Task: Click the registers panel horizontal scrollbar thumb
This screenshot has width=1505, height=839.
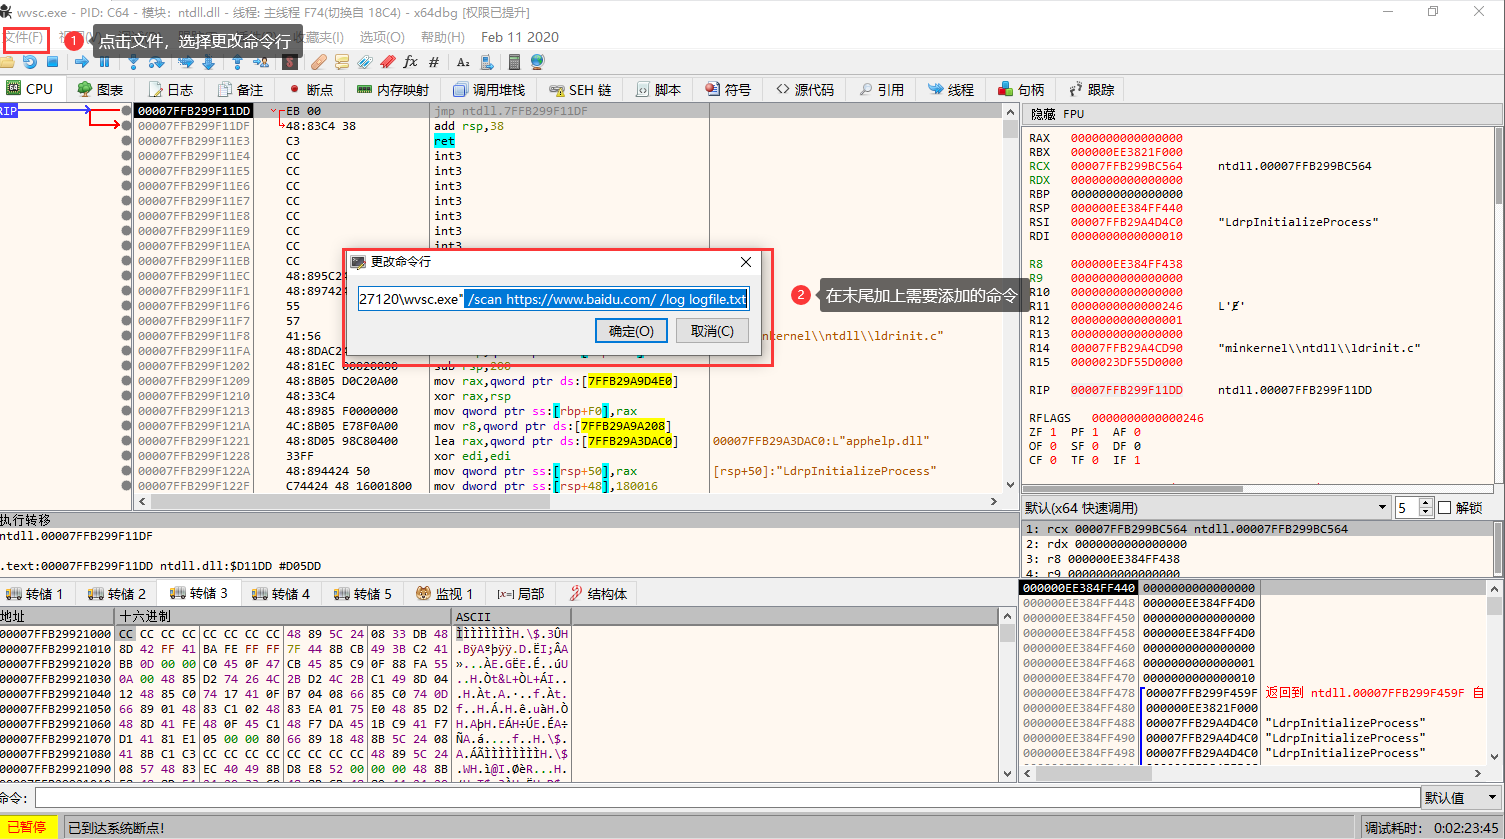Action: [x=1133, y=489]
